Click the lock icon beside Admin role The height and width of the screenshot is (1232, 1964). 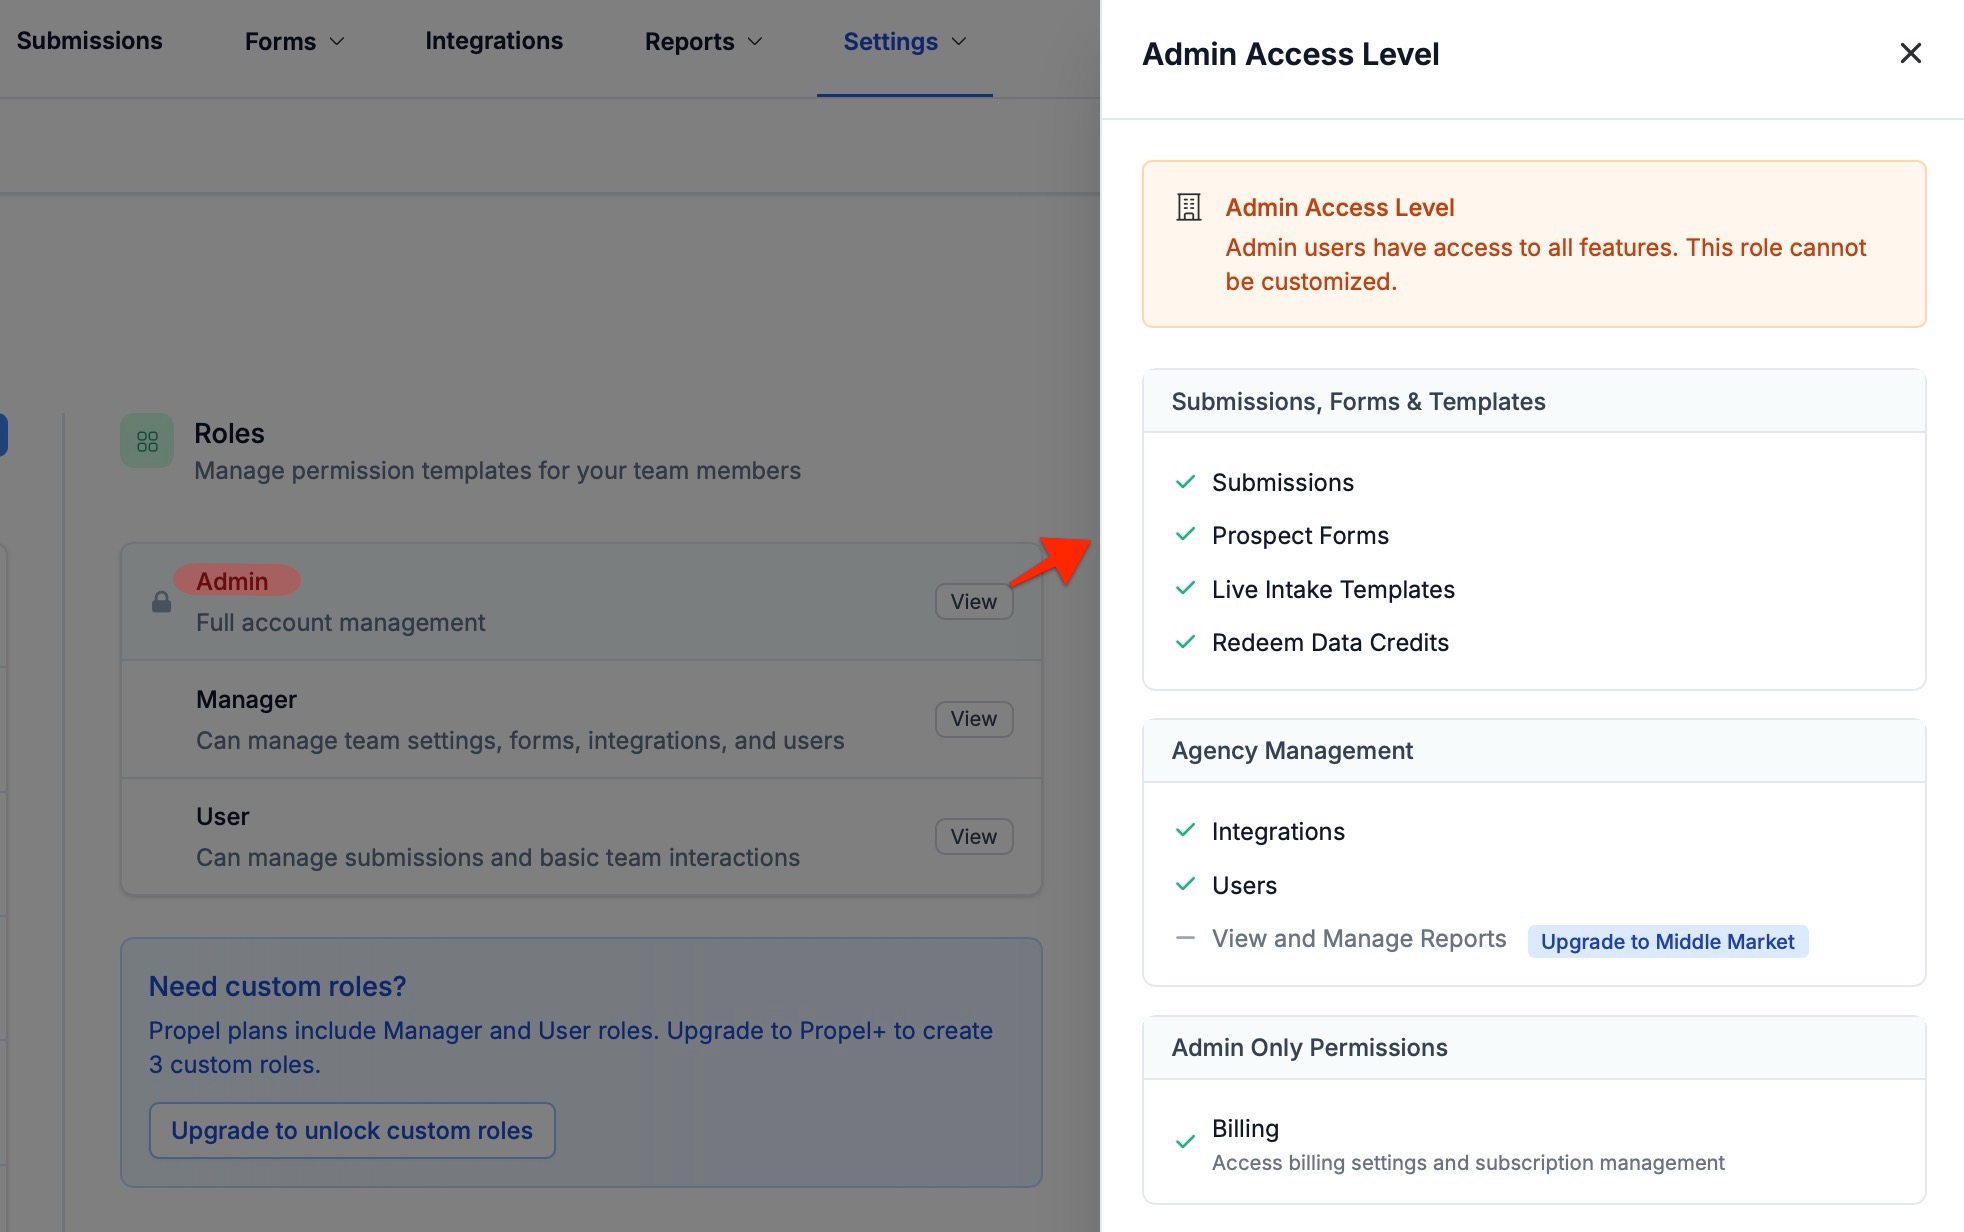[x=161, y=602]
